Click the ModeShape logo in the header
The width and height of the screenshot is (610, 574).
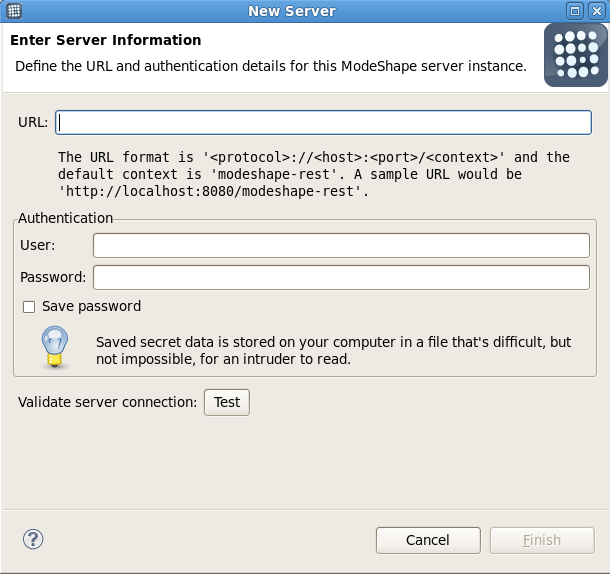[575, 55]
